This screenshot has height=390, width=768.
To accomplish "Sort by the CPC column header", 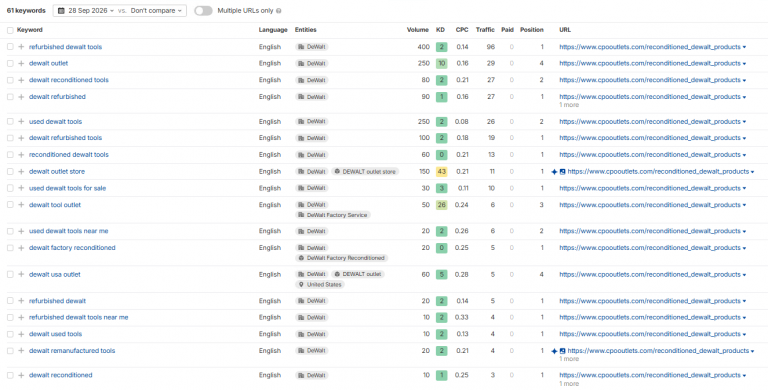I will [462, 30].
